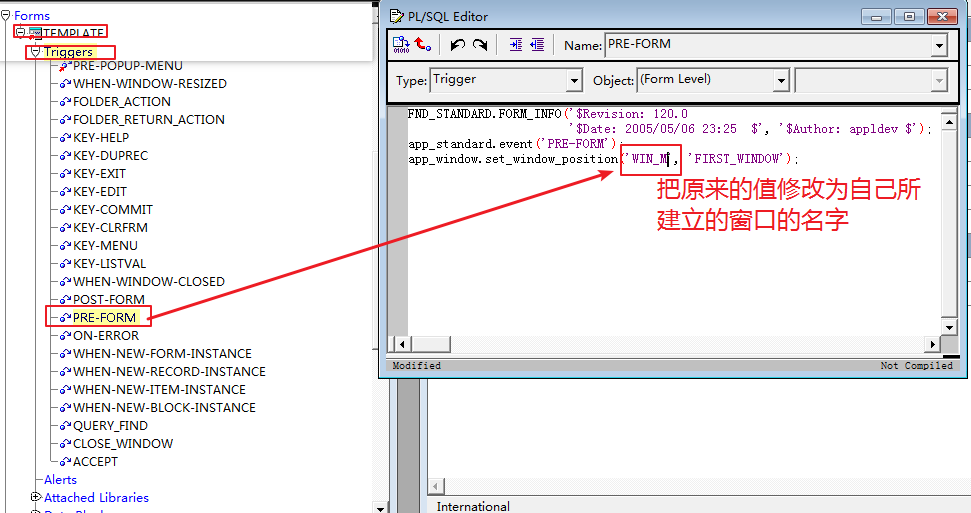The width and height of the screenshot is (971, 513).
Task: Select the KEY-COMMIT trigger
Action: click(x=113, y=209)
